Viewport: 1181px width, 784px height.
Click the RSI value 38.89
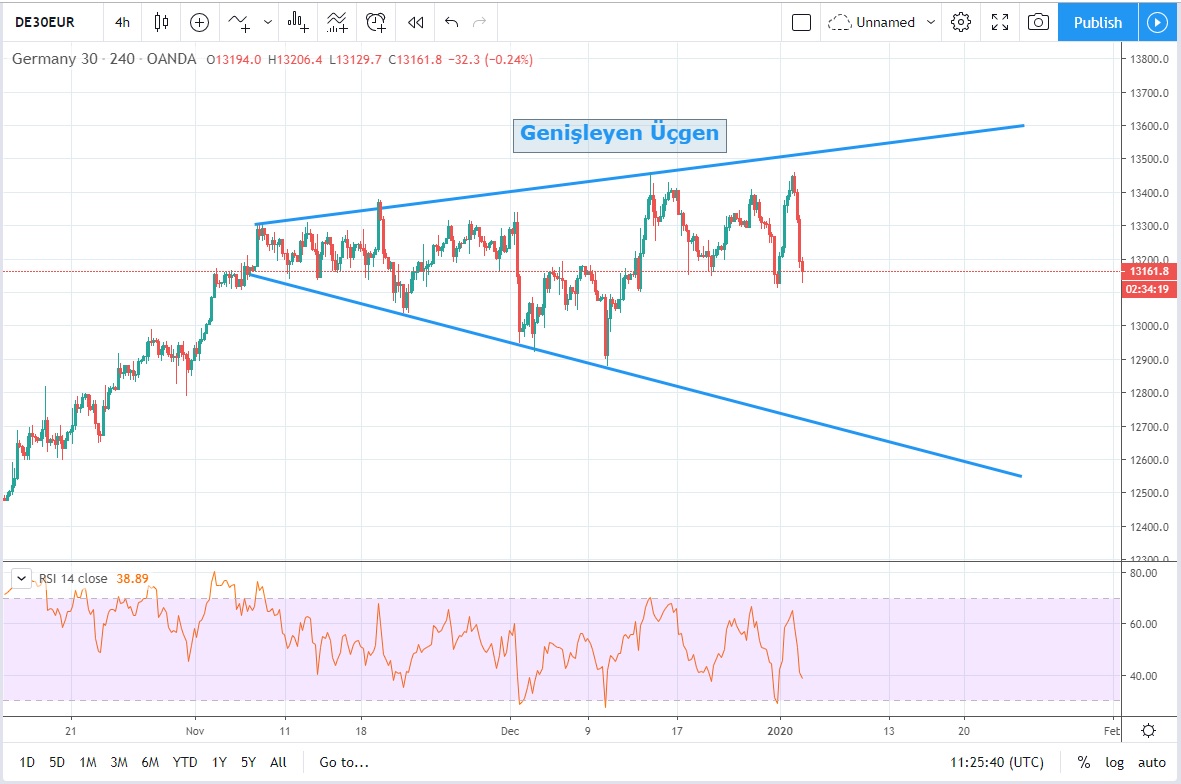coord(133,578)
